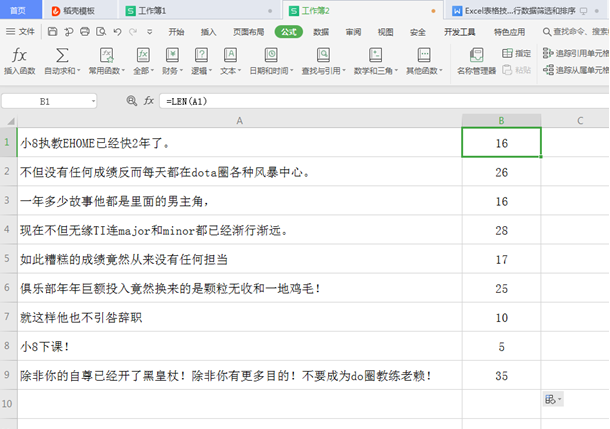Open the Lookup and Reference functions icon
This screenshot has width=610, height=429.
[323, 55]
